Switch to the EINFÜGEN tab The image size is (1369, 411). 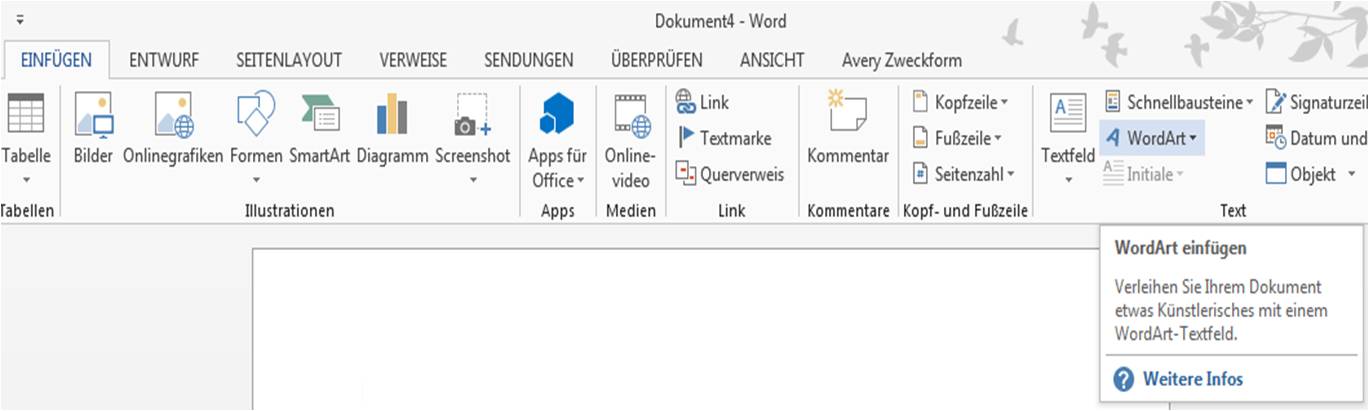[x=56, y=61]
